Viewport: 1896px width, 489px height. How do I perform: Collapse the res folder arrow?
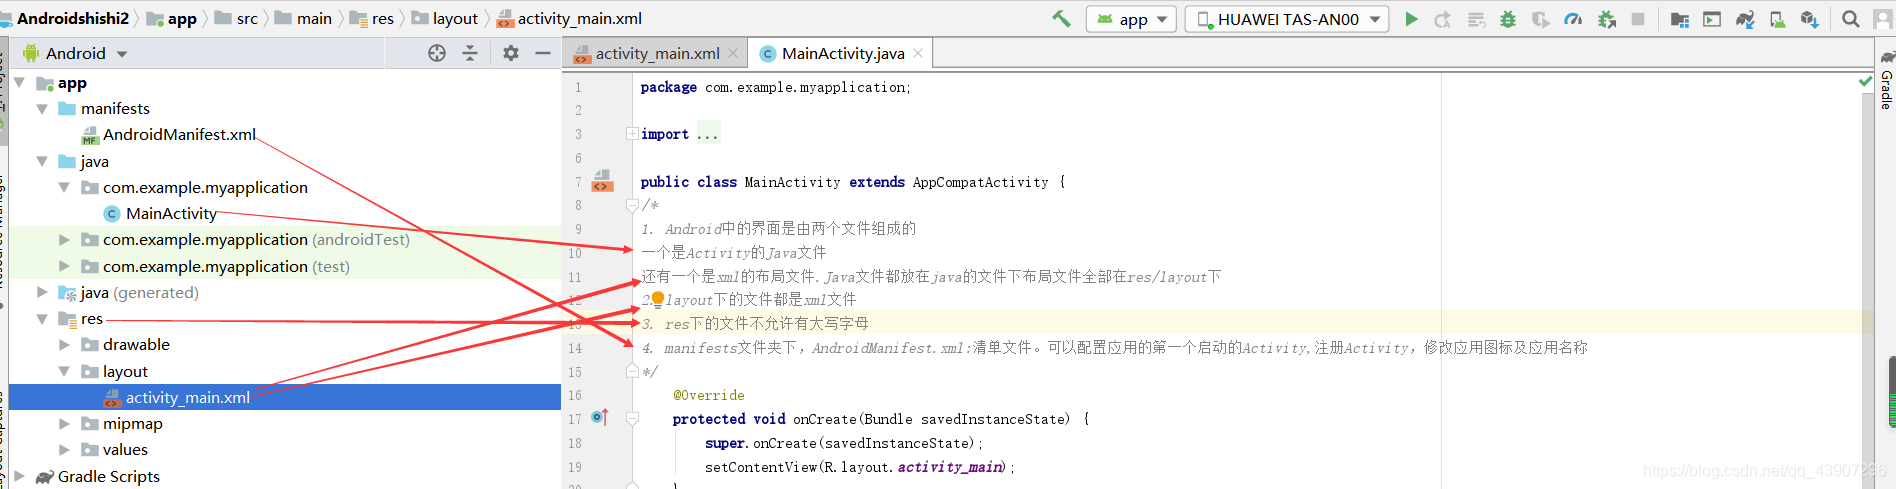[x=42, y=318]
